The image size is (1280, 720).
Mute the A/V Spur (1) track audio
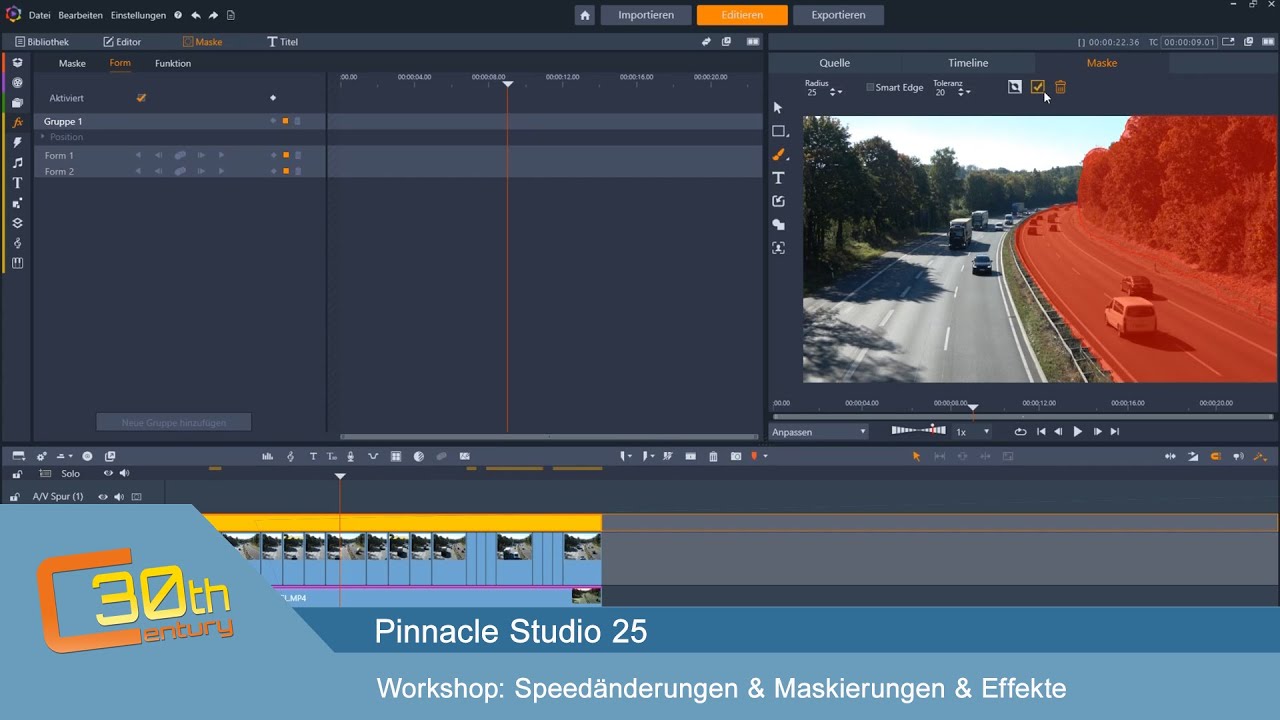tap(118, 496)
